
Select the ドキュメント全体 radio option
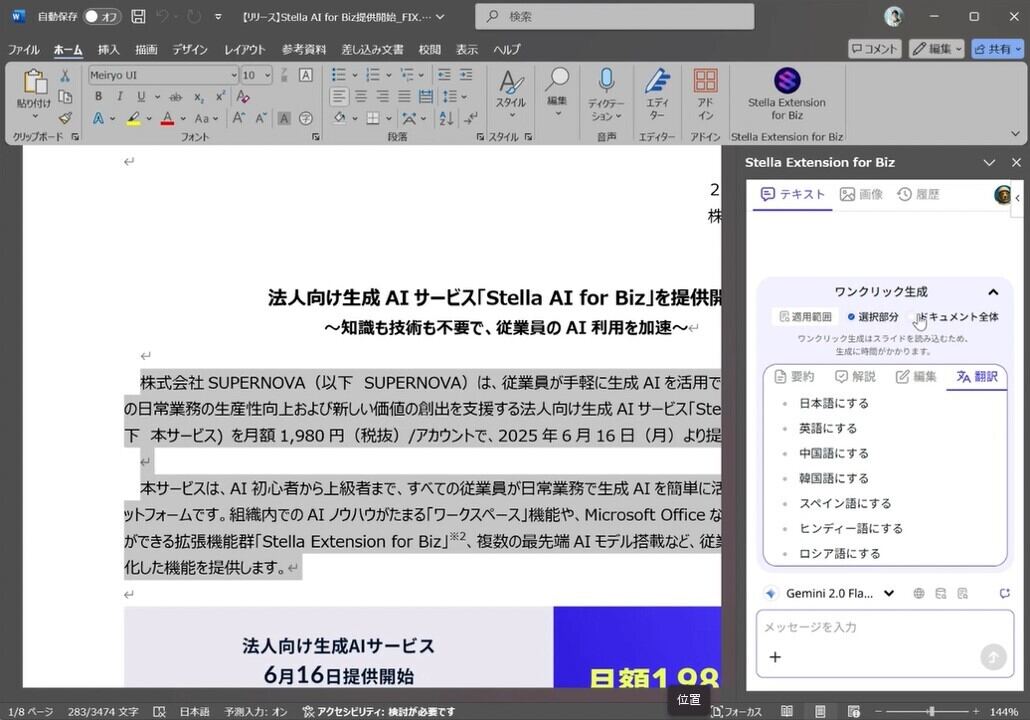[913, 317]
